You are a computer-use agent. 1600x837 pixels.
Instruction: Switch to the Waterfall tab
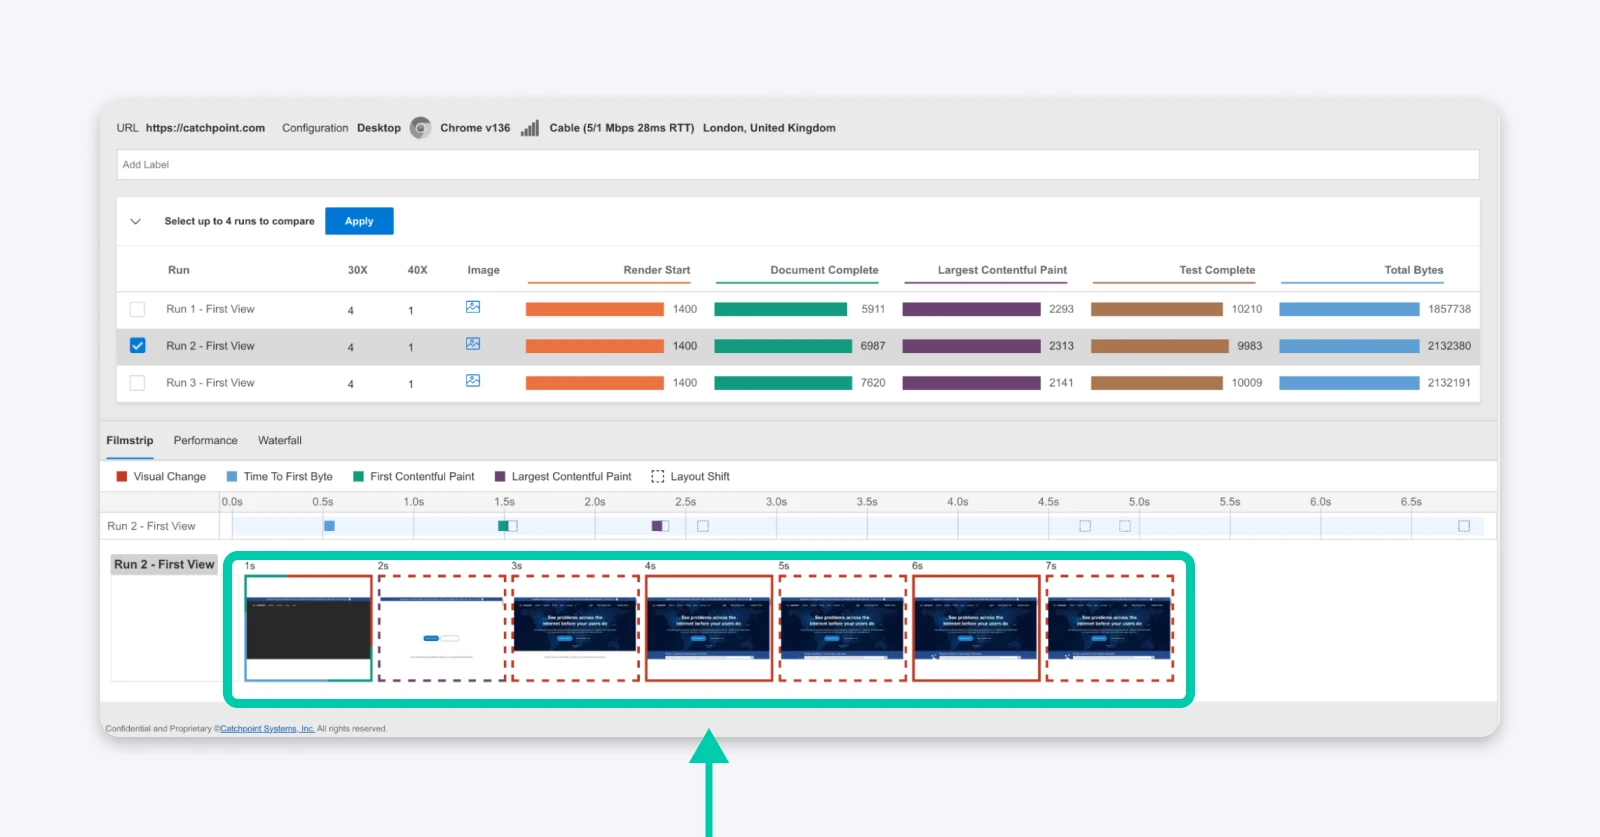pyautogui.click(x=280, y=440)
